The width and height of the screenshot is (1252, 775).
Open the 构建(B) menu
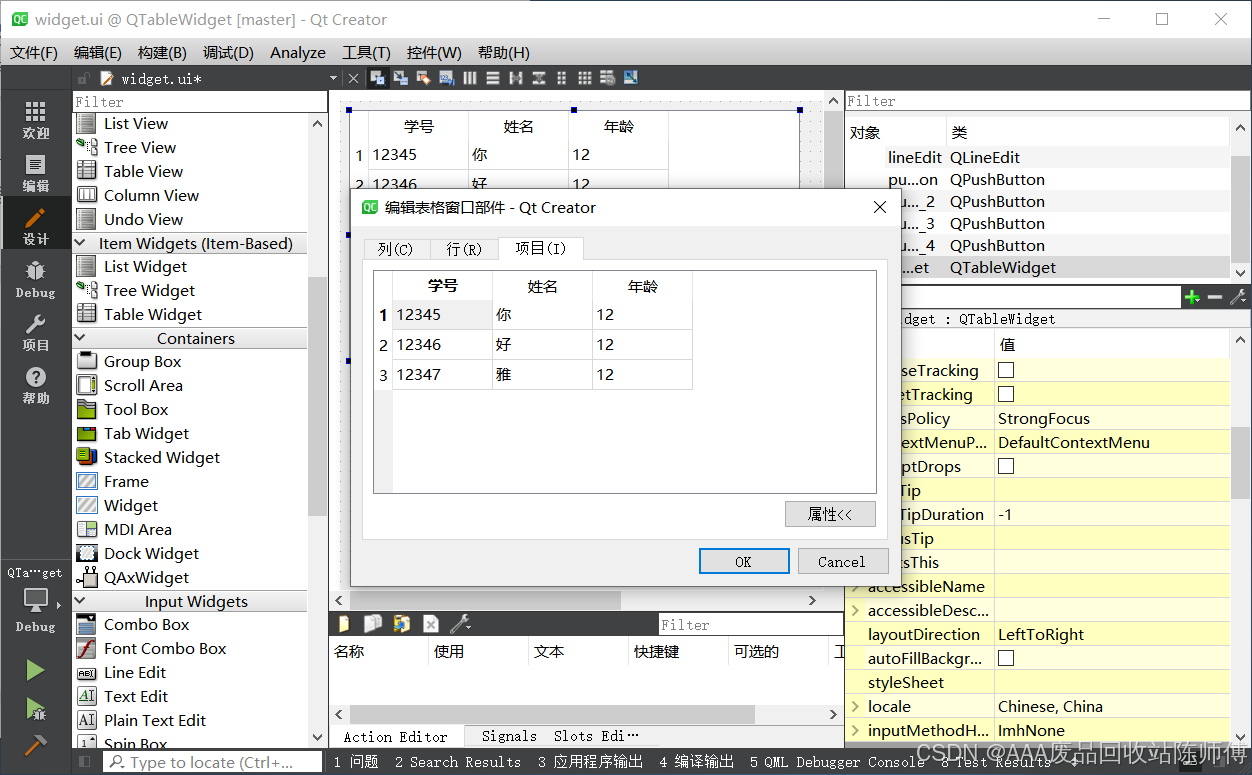coord(162,52)
